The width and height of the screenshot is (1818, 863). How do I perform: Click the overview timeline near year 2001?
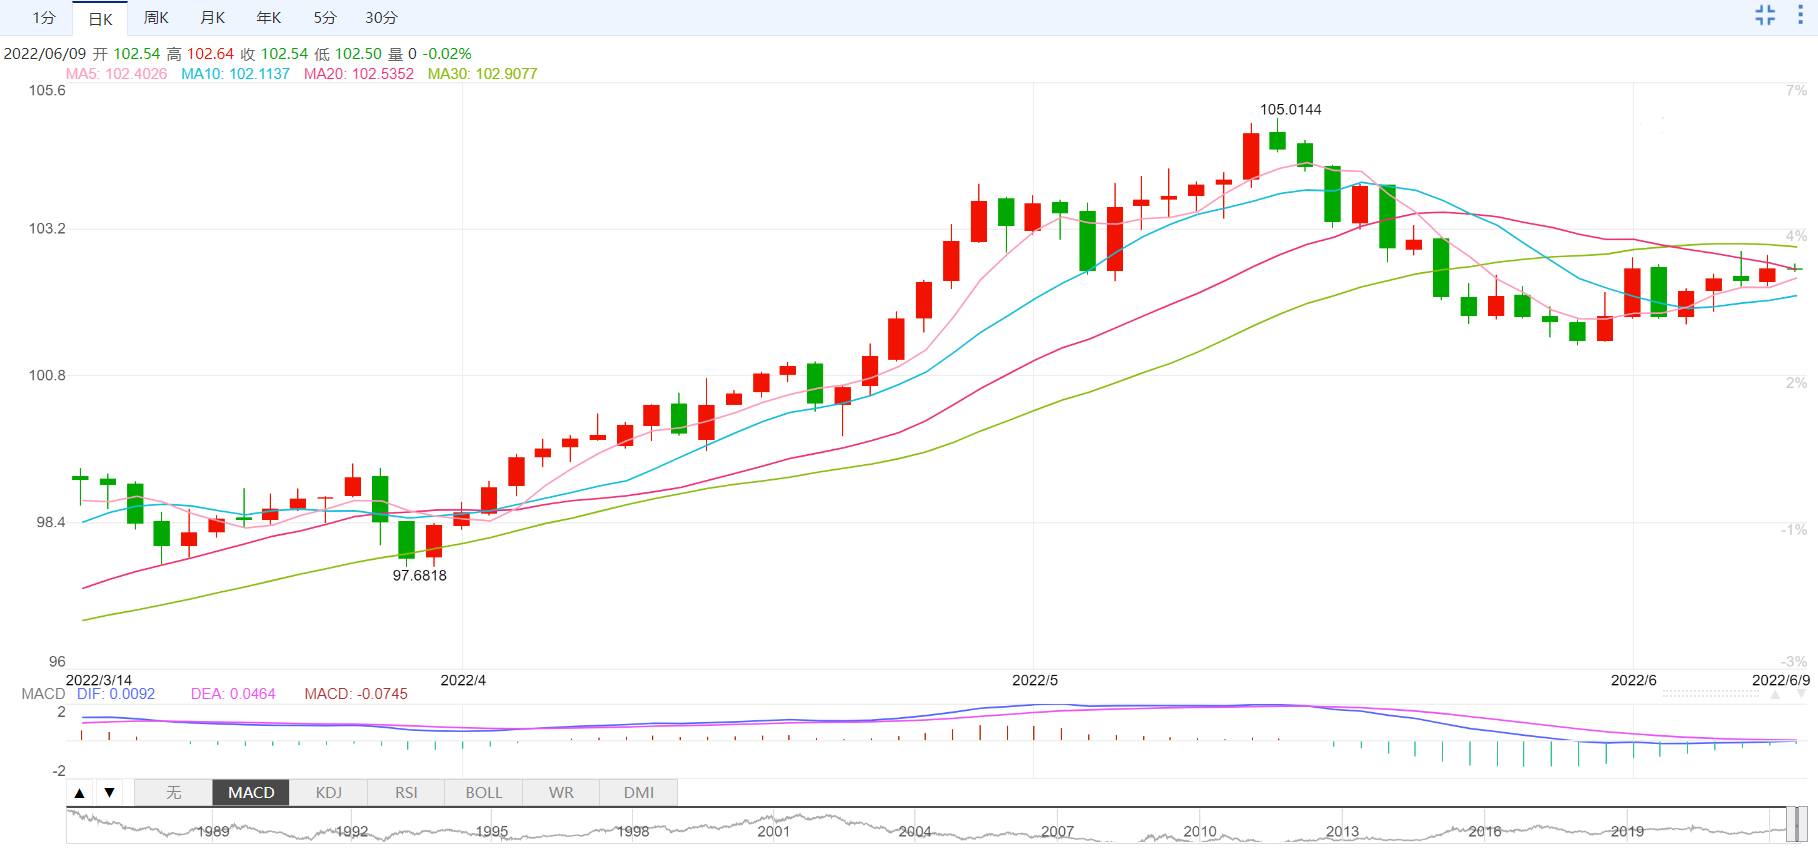(x=773, y=831)
